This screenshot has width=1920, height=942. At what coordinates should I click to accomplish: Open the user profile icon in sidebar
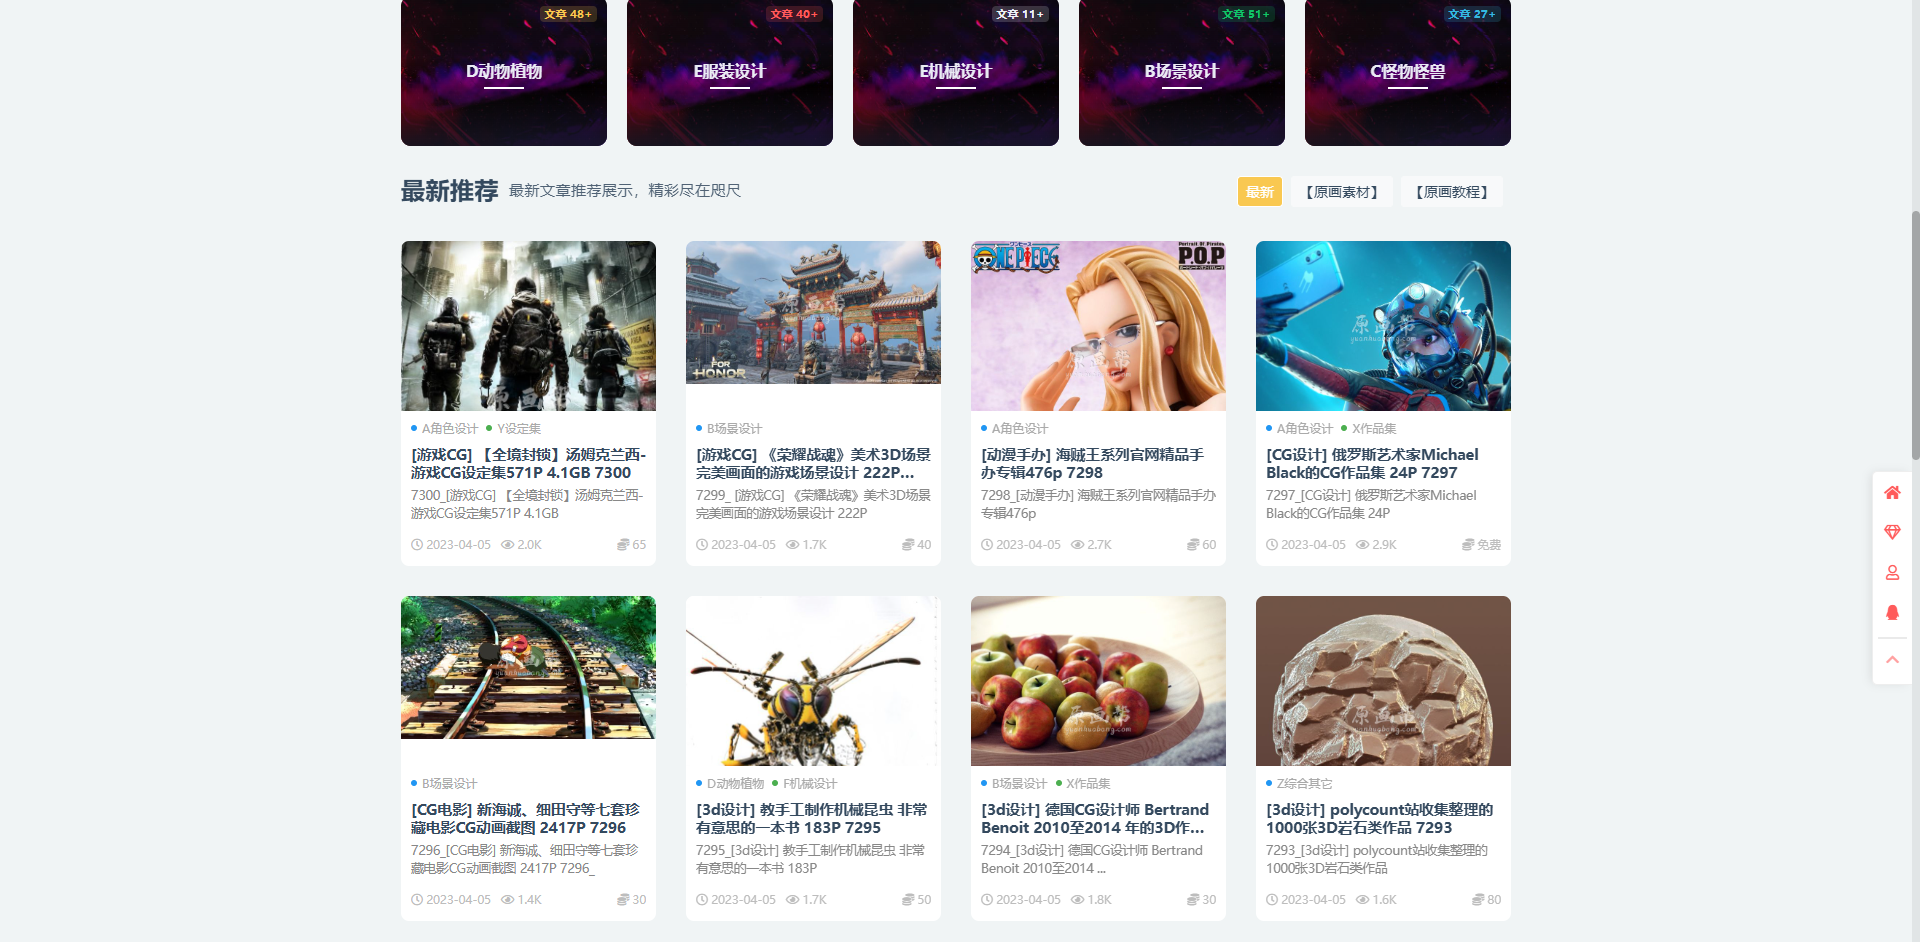click(x=1892, y=573)
